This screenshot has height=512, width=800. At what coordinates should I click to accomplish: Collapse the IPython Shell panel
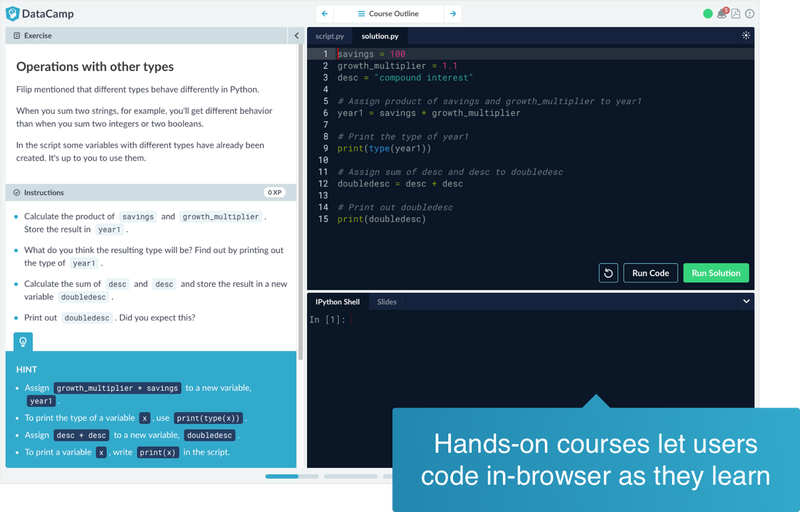point(746,301)
